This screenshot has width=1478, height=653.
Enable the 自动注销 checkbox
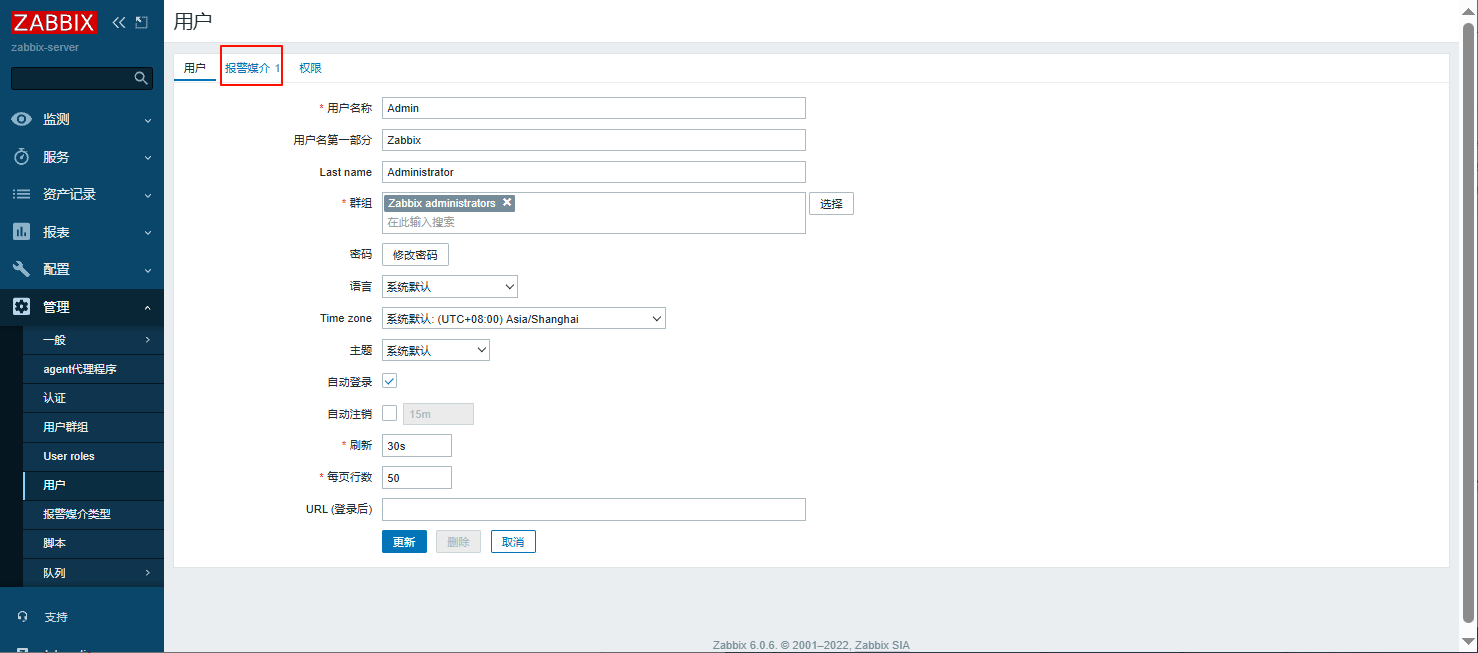click(390, 413)
